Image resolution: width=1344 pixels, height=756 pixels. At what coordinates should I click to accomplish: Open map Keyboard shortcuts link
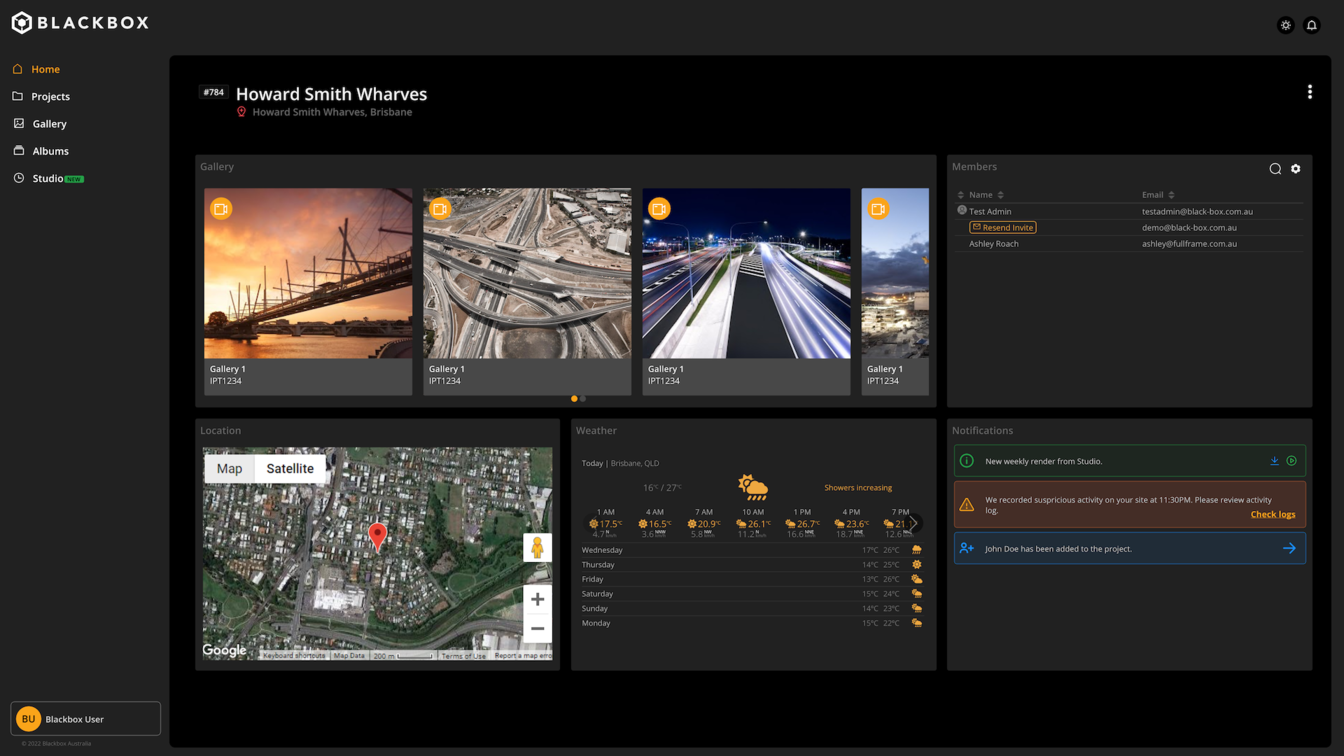[294, 656]
